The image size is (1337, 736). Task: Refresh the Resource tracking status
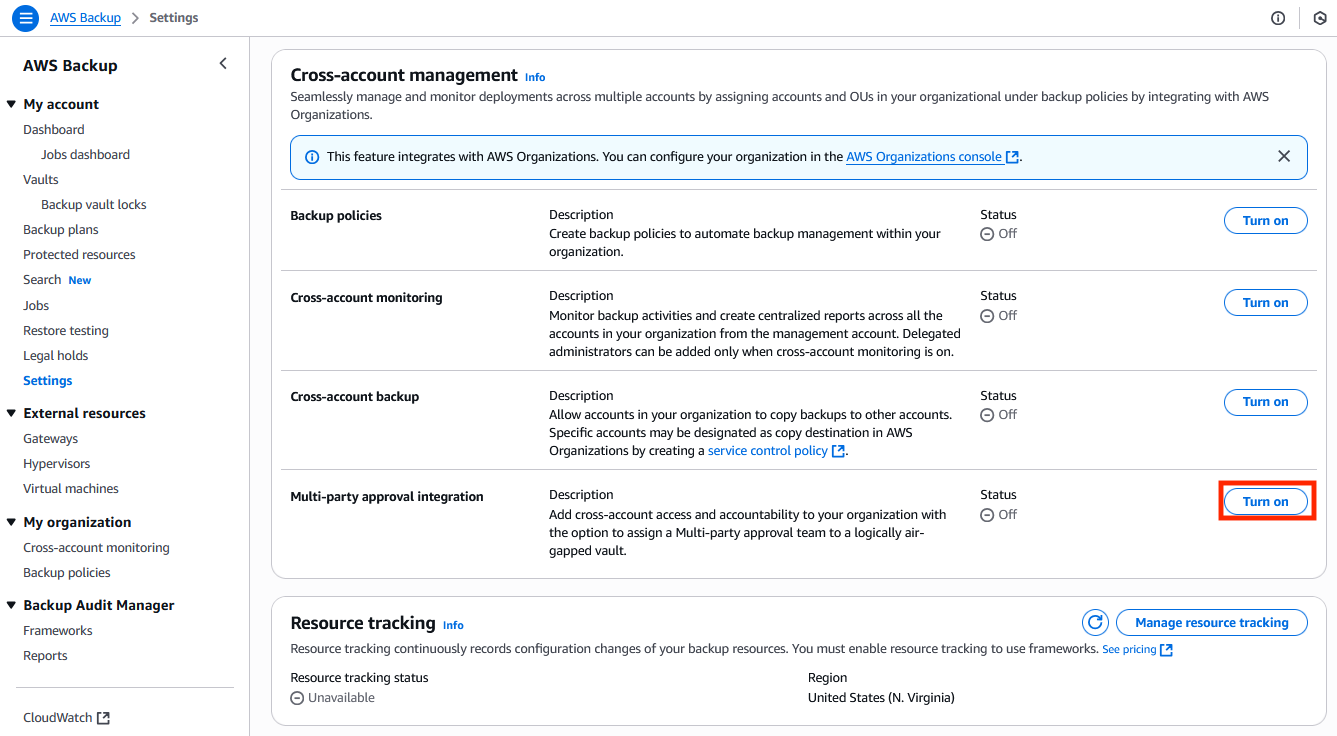pyautogui.click(x=1095, y=622)
